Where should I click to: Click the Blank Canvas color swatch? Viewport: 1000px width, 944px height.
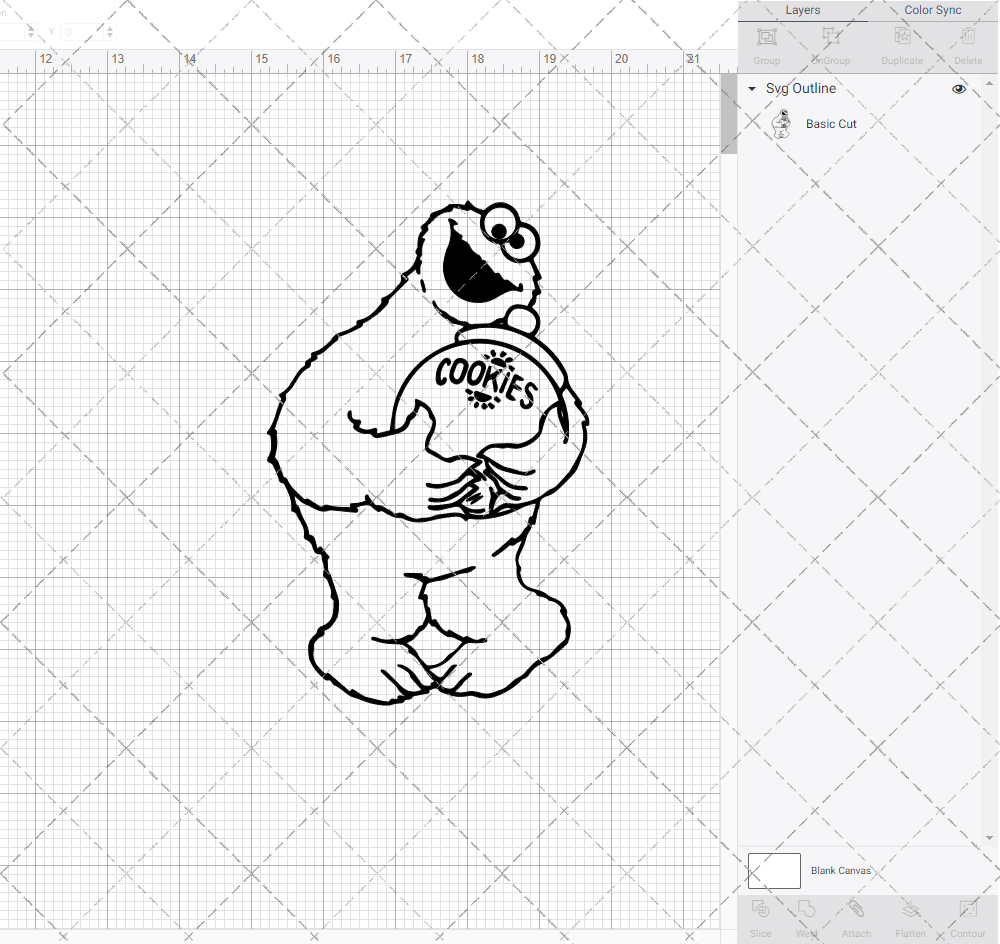(x=774, y=870)
